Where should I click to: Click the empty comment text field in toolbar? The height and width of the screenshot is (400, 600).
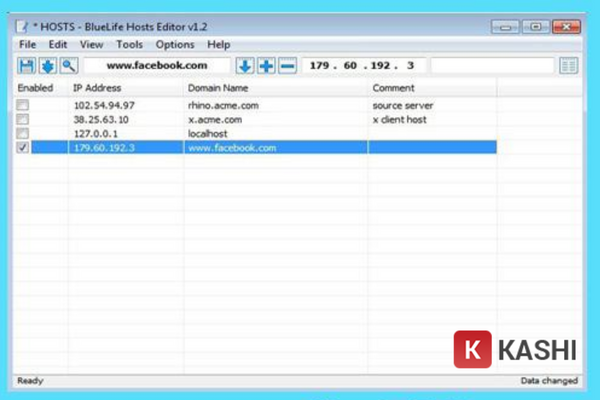(x=491, y=66)
